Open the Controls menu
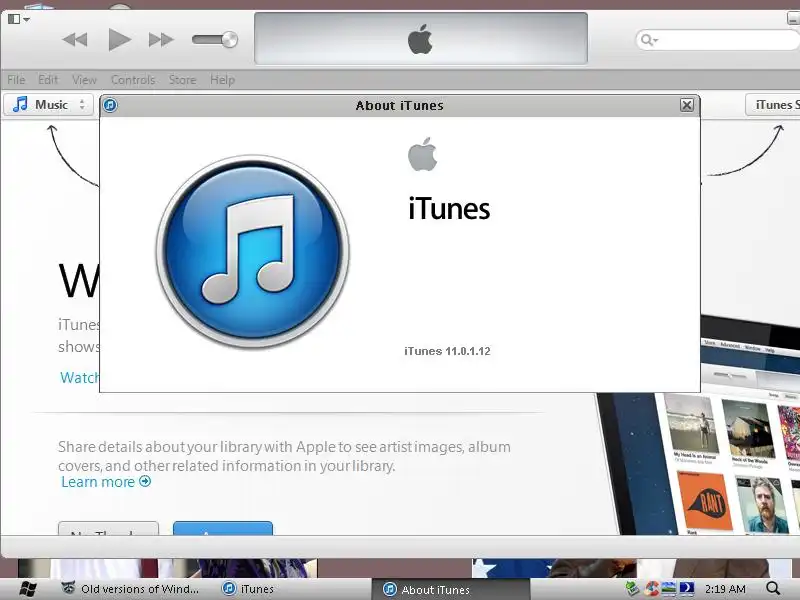Image resolution: width=800 pixels, height=600 pixels. coord(133,80)
